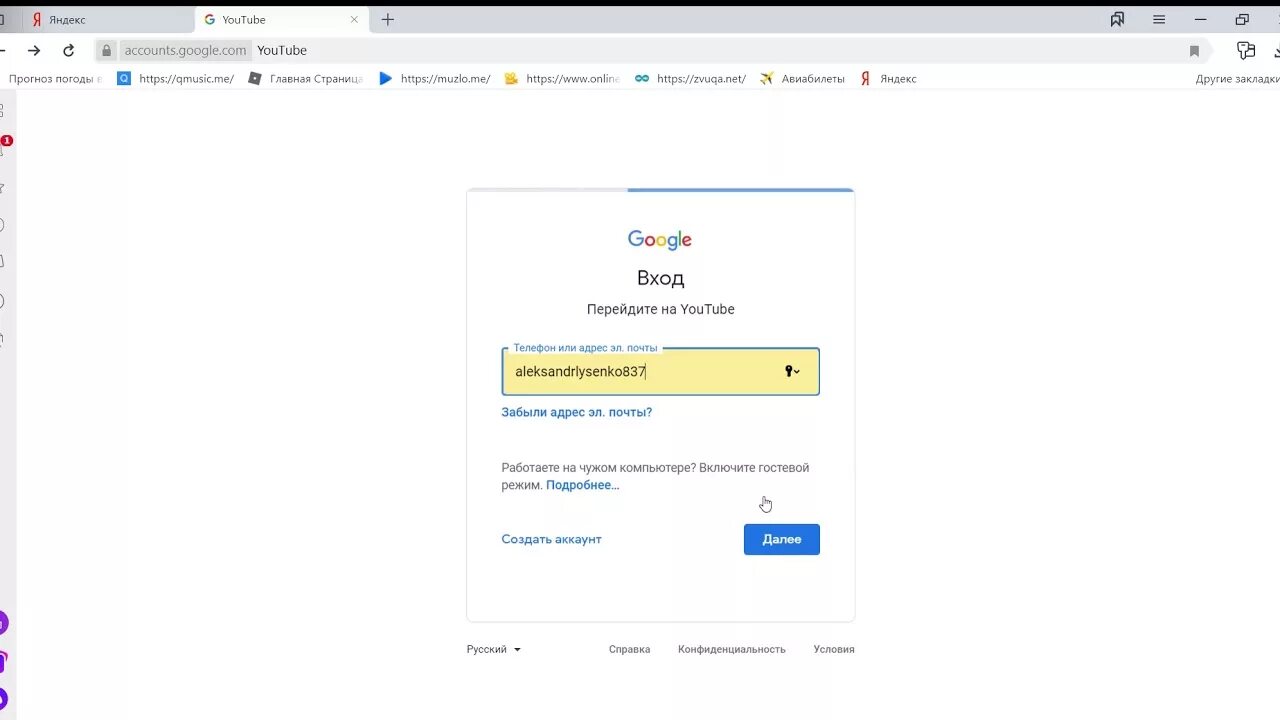
Task: Open Подробнее link about guest mode
Action: click(x=582, y=485)
